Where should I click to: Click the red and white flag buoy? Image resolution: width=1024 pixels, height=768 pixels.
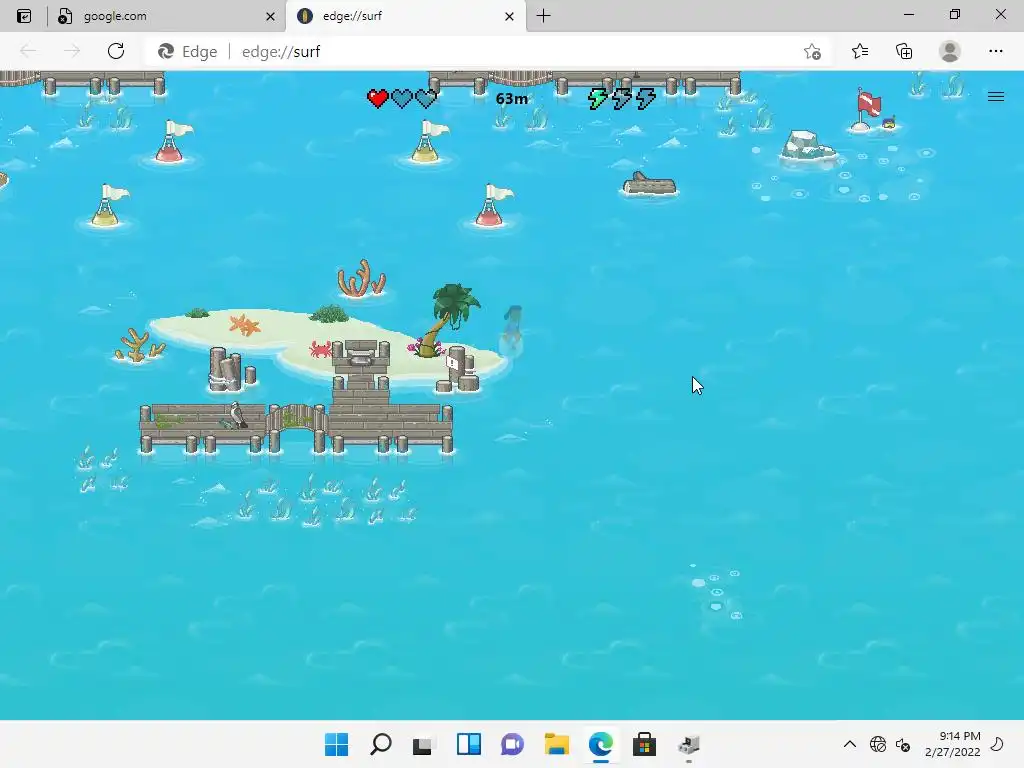867,110
